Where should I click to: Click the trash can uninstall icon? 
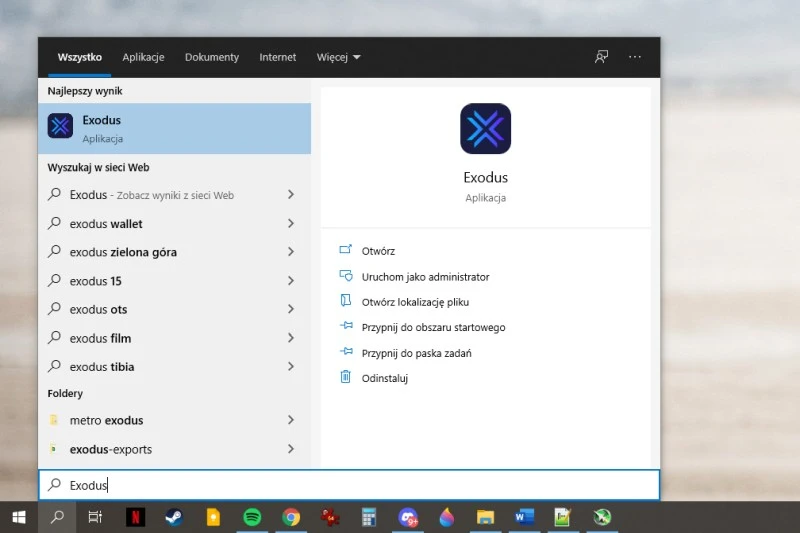pyautogui.click(x=345, y=376)
